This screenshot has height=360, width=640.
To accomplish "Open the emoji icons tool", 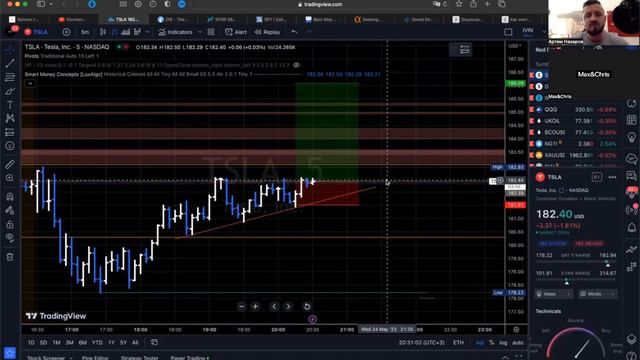I will point(10,146).
